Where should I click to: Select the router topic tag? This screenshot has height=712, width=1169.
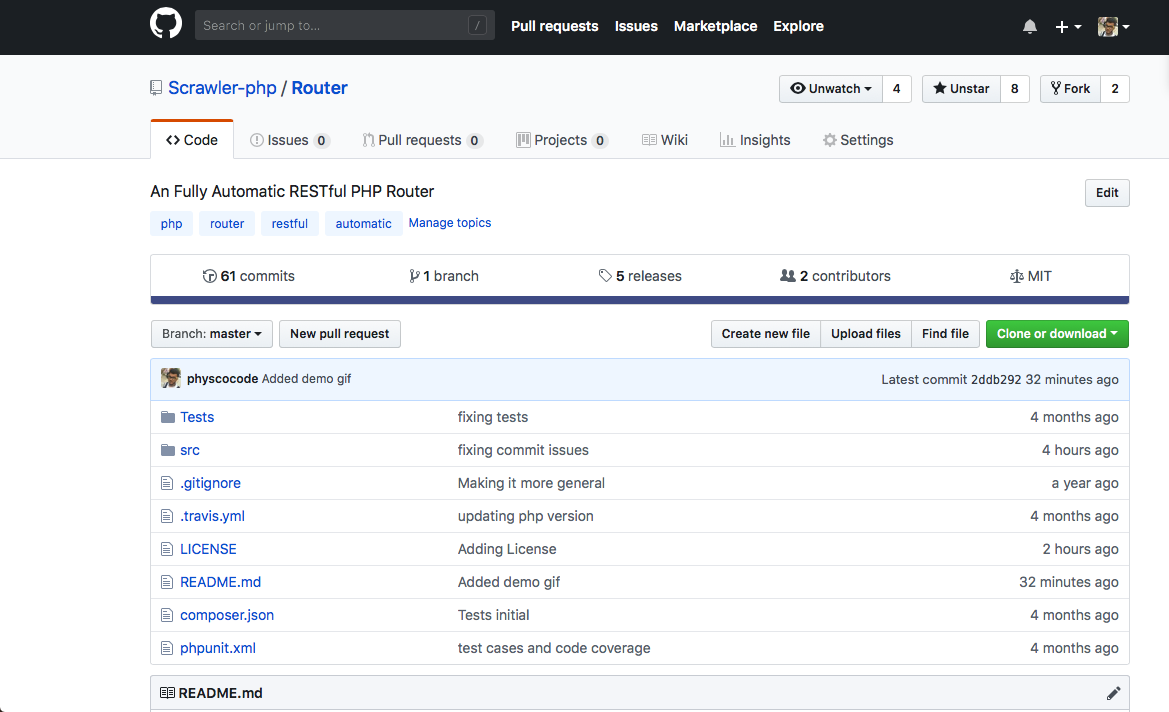tap(227, 224)
